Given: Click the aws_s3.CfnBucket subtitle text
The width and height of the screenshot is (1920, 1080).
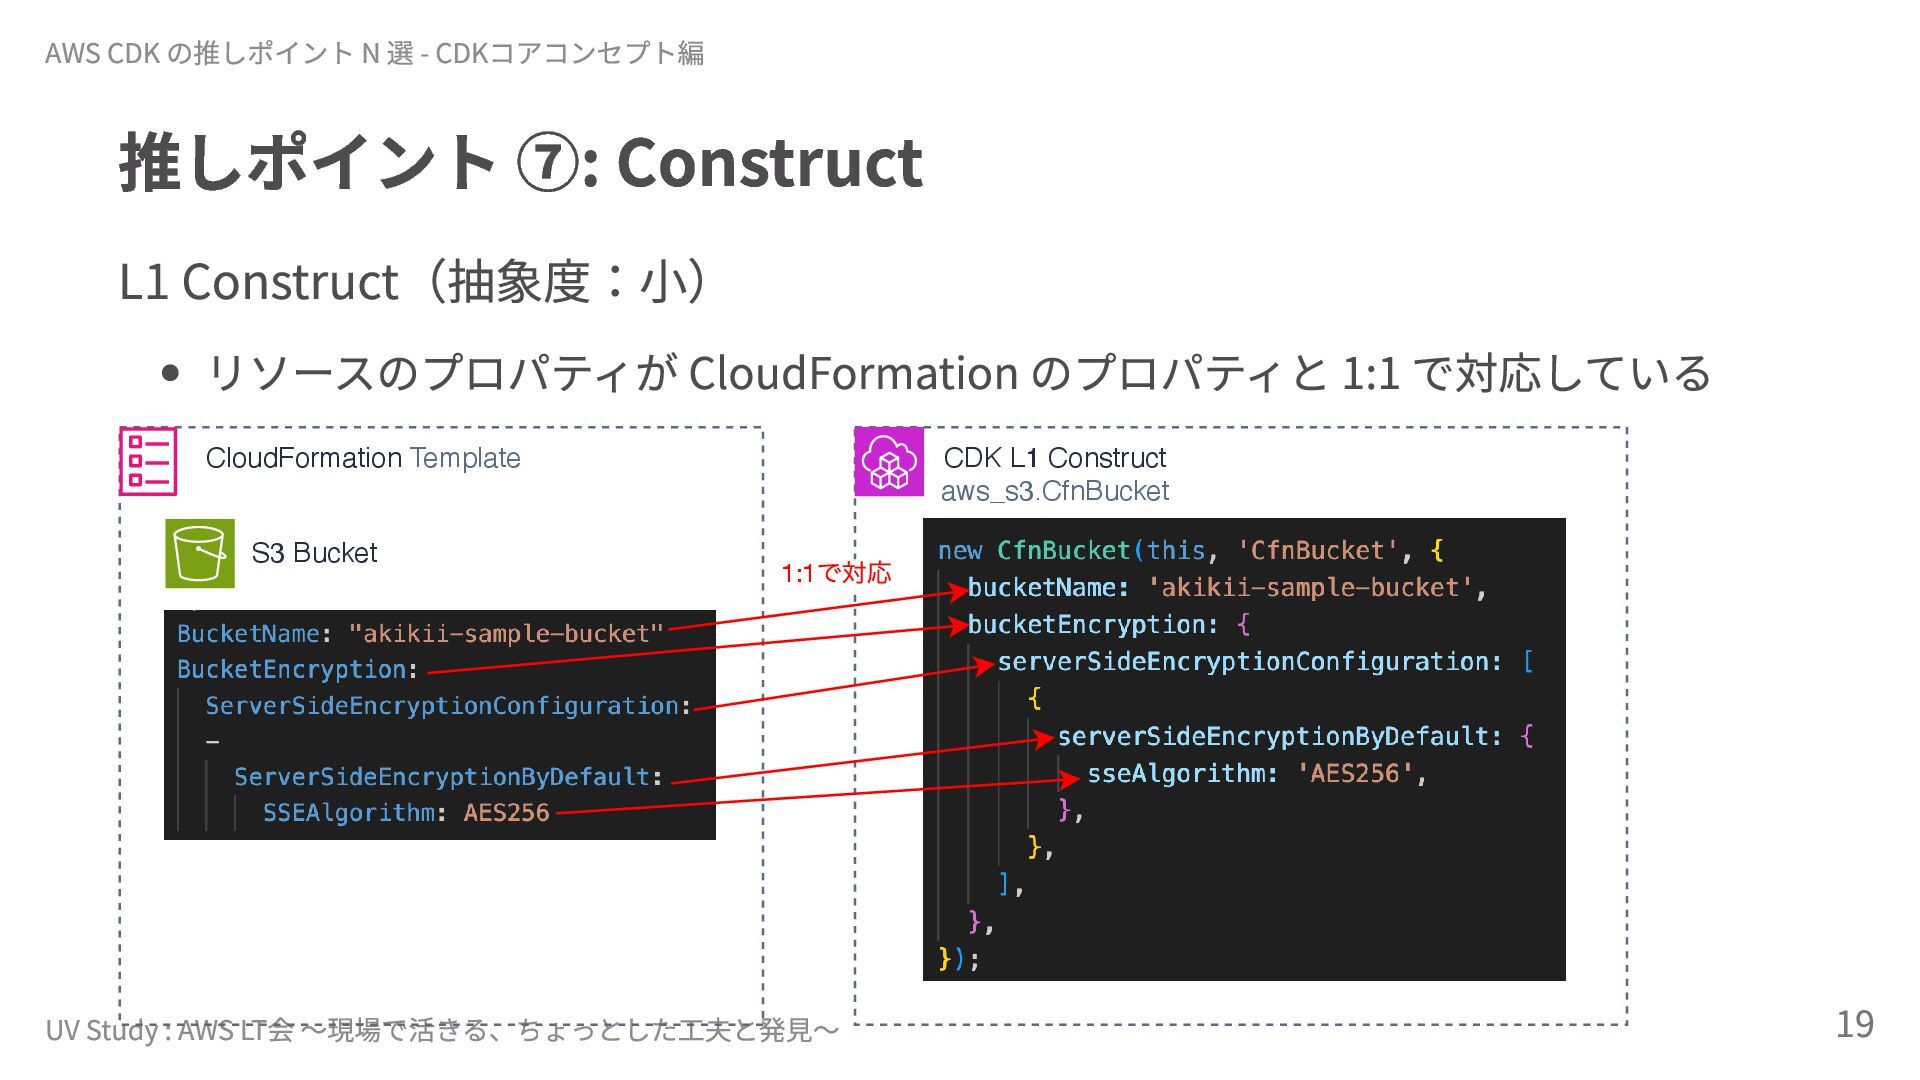Looking at the screenshot, I should tap(1054, 491).
